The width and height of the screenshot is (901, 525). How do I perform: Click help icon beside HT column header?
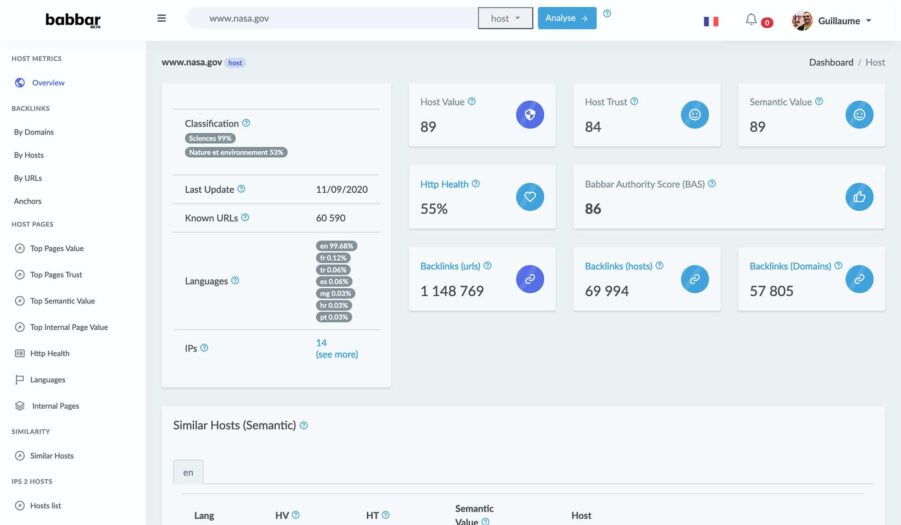pyautogui.click(x=386, y=515)
